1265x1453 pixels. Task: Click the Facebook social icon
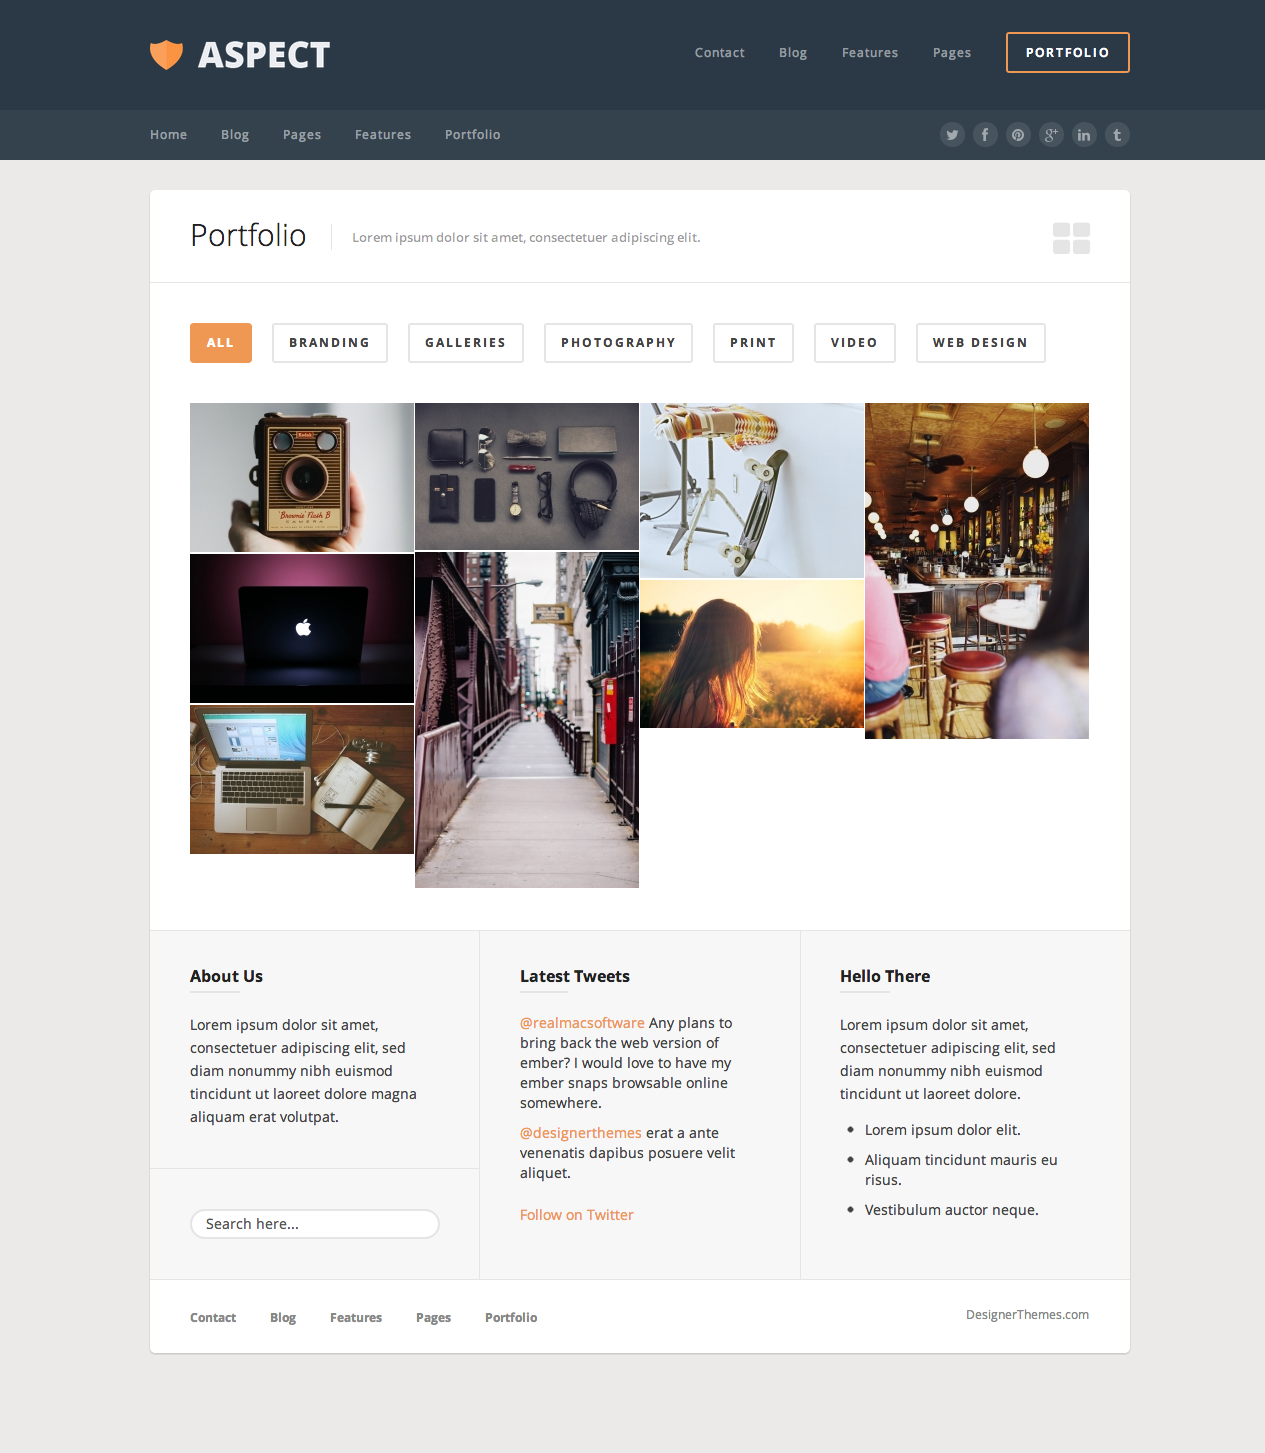pyautogui.click(x=985, y=134)
